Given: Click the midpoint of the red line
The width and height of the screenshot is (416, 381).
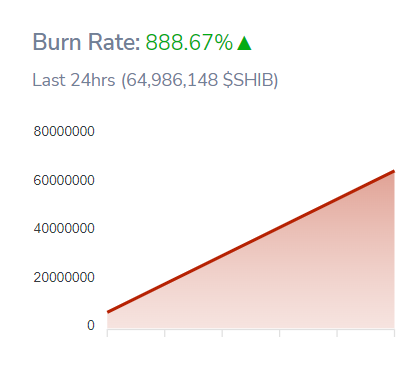Looking at the screenshot, I should click(x=251, y=242).
